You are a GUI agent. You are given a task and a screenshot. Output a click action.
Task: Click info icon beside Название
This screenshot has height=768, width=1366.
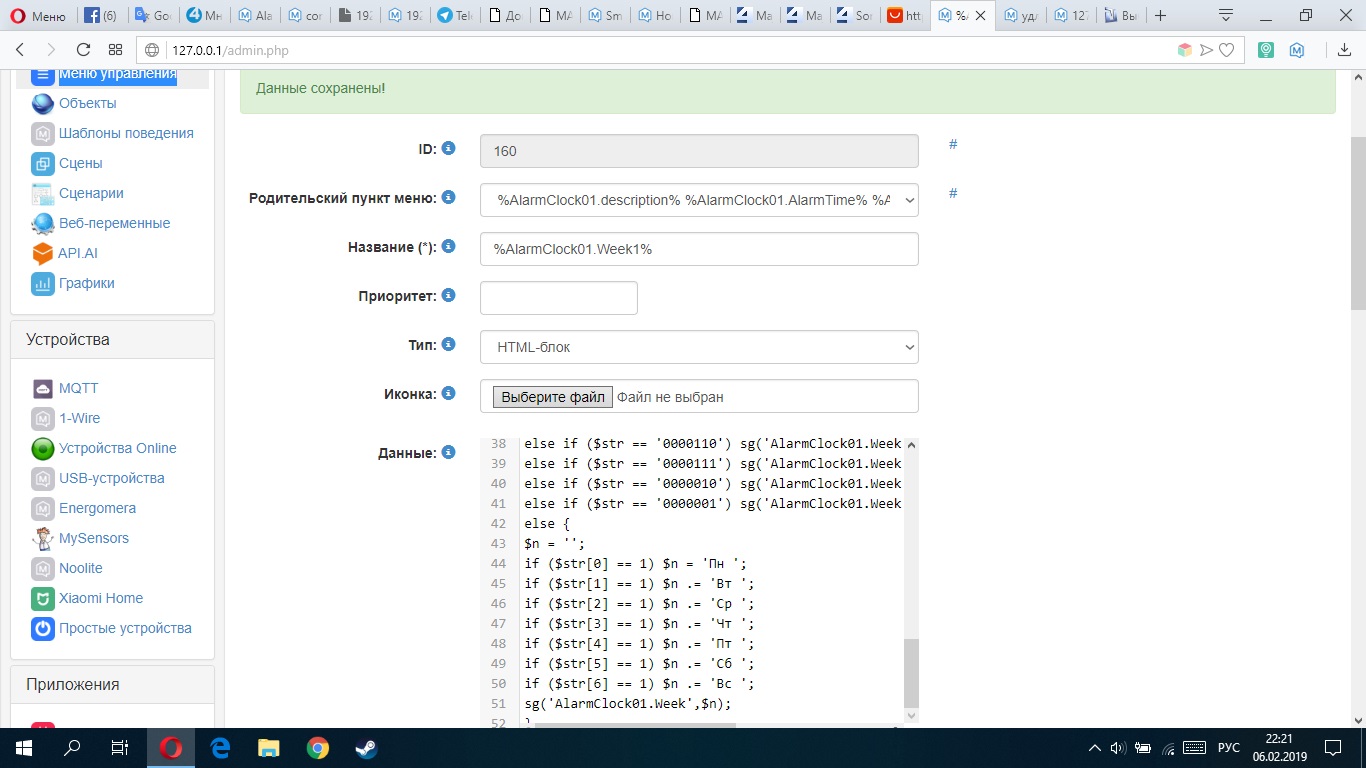point(449,246)
